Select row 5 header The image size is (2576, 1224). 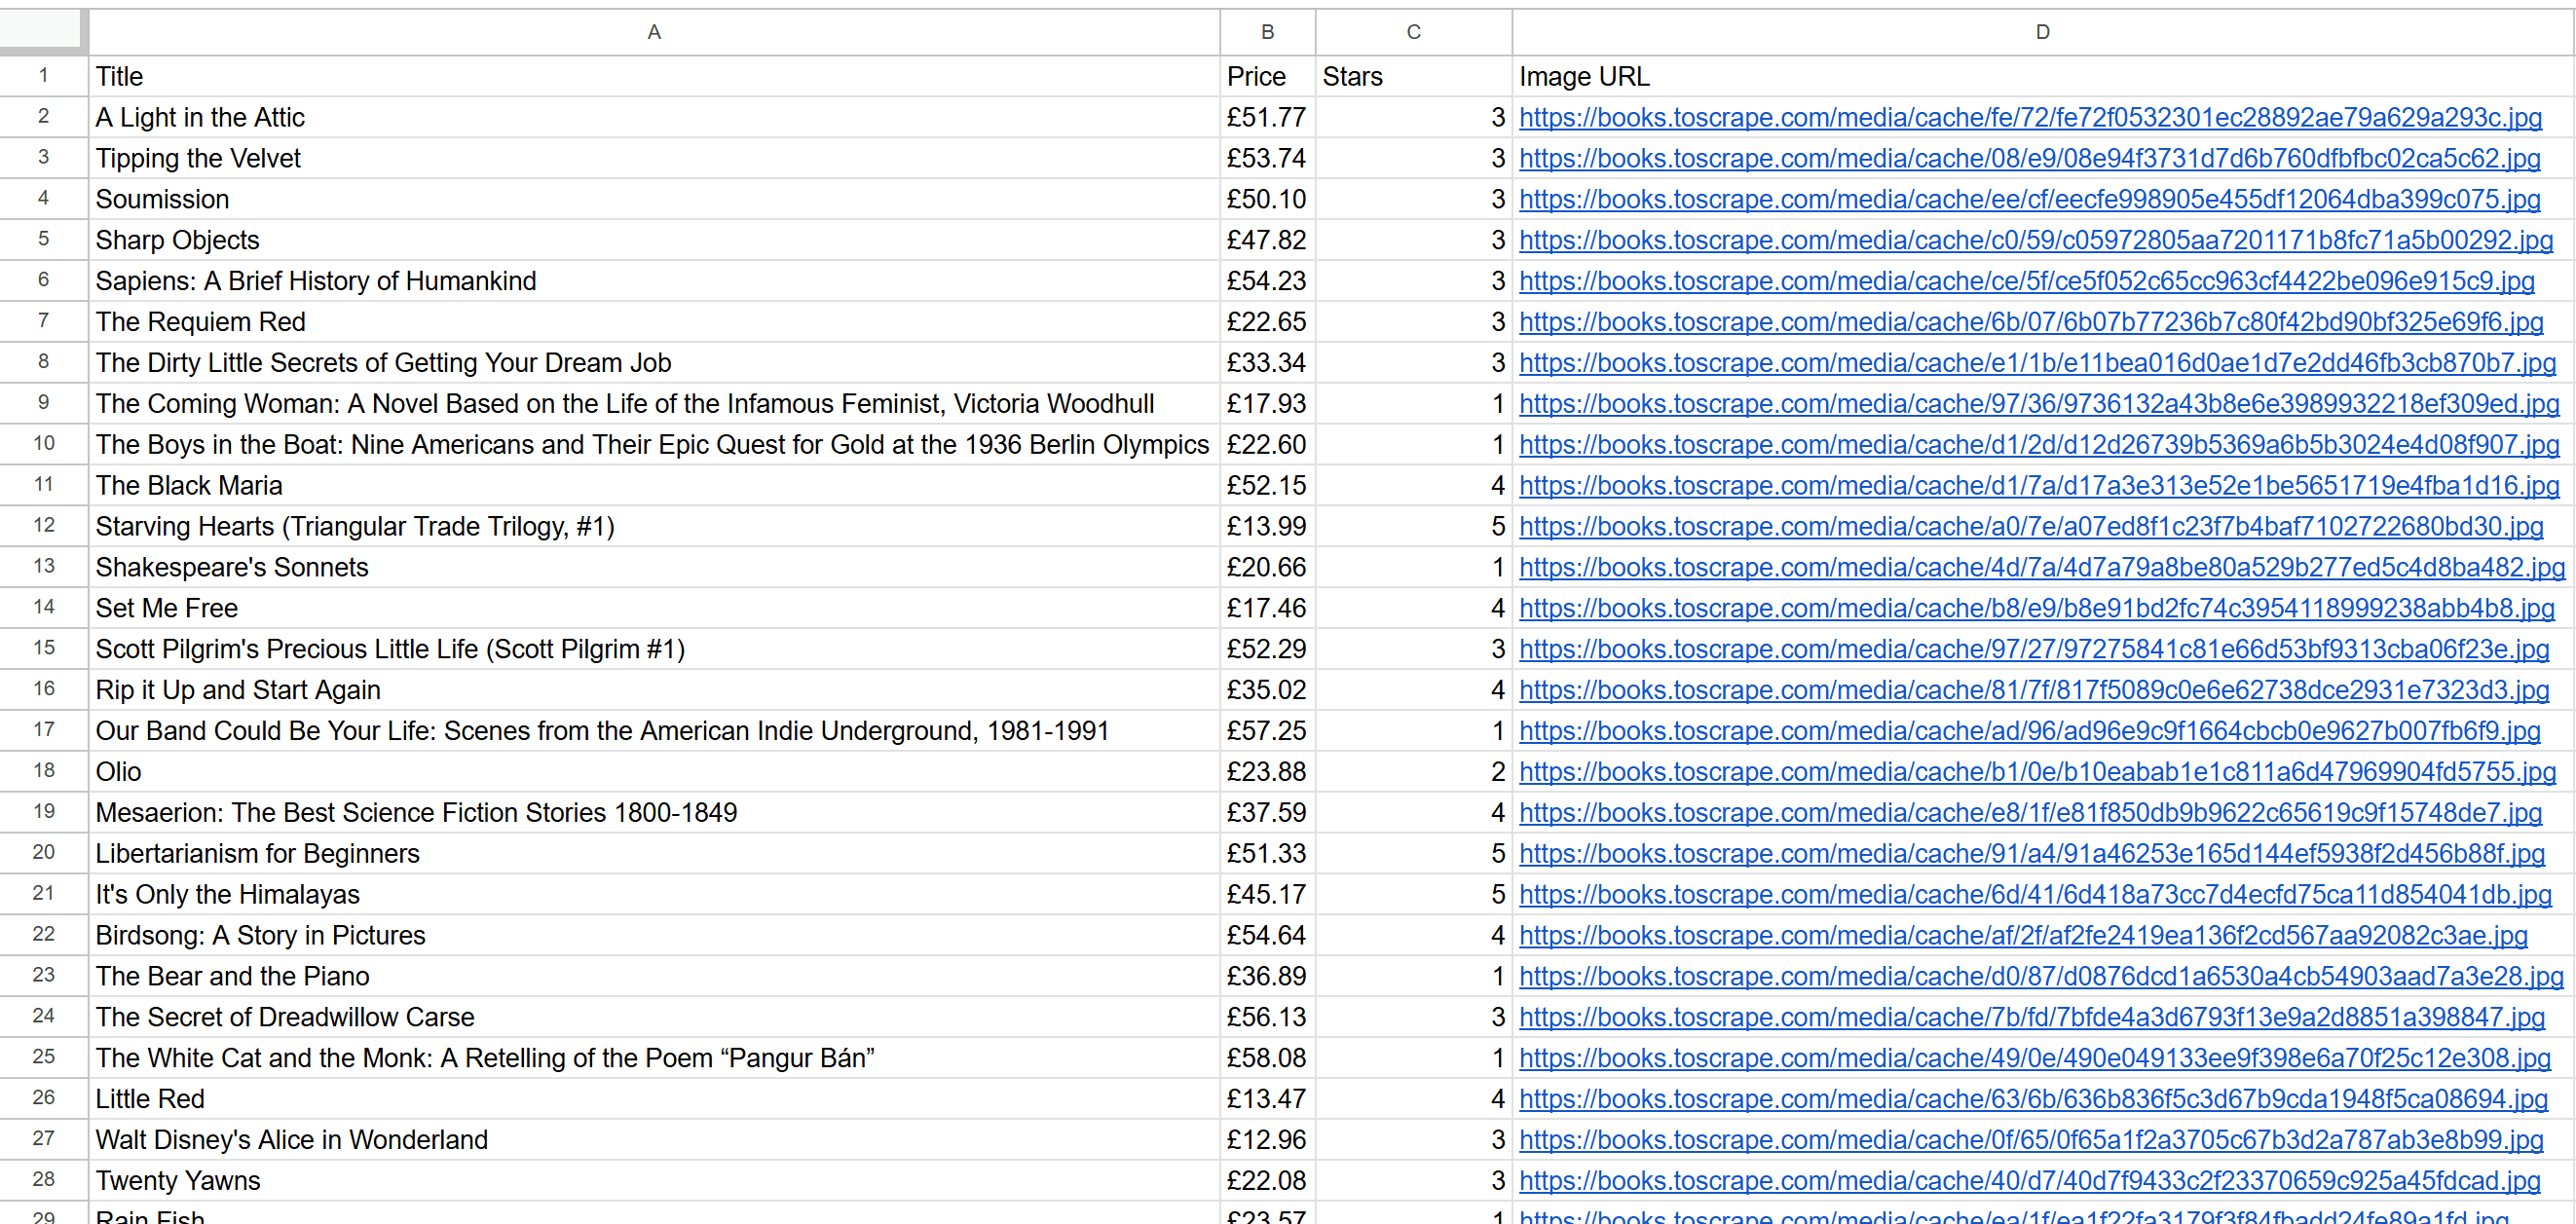click(x=43, y=239)
